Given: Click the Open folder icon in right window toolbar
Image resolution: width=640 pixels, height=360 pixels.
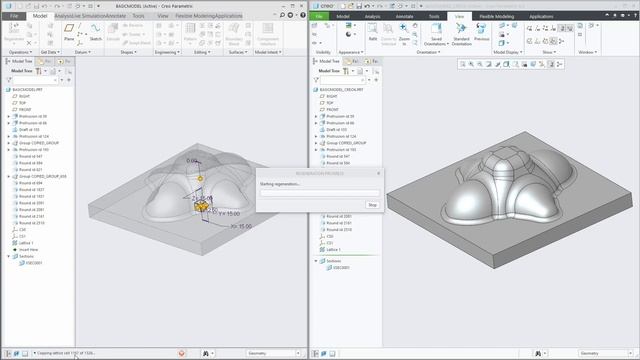Looking at the screenshot, I should coord(351,6).
